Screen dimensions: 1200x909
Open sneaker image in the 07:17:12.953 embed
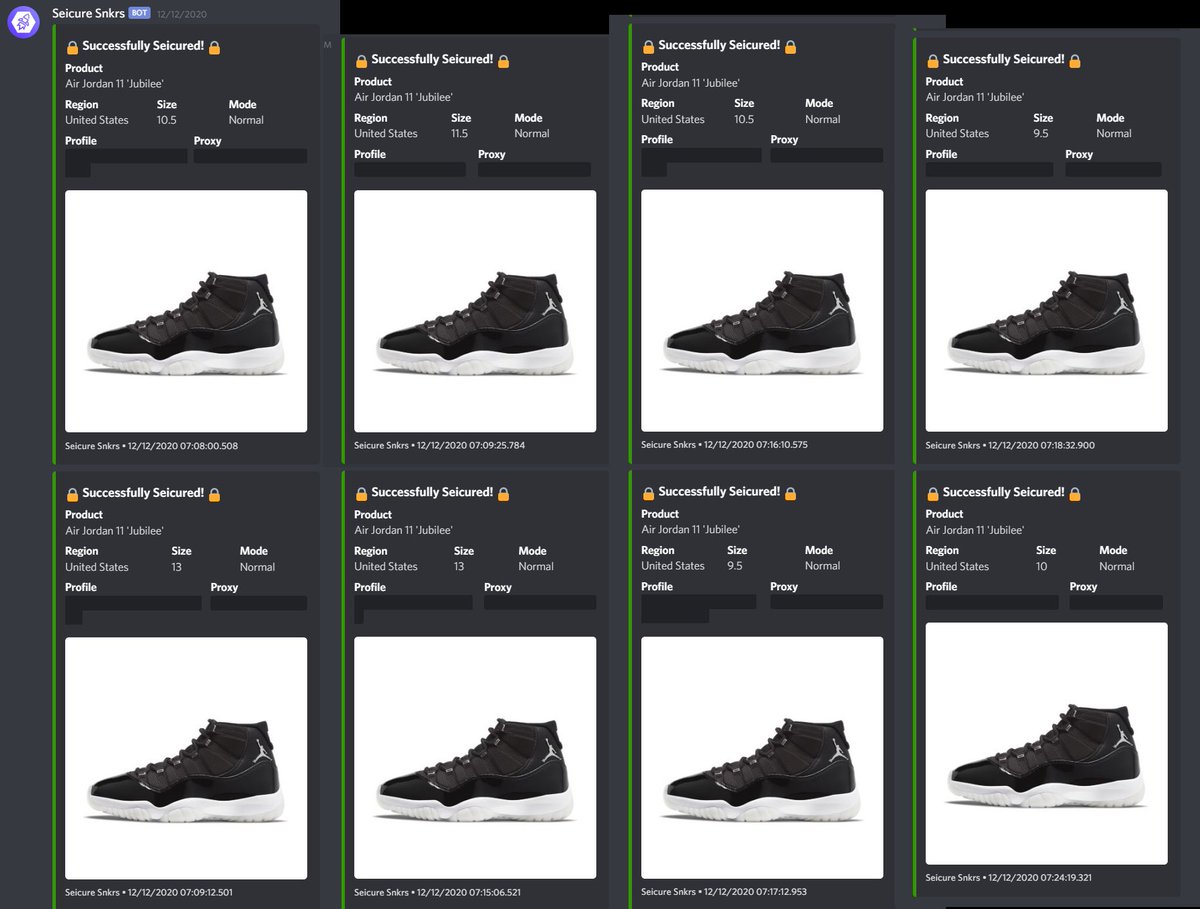762,758
